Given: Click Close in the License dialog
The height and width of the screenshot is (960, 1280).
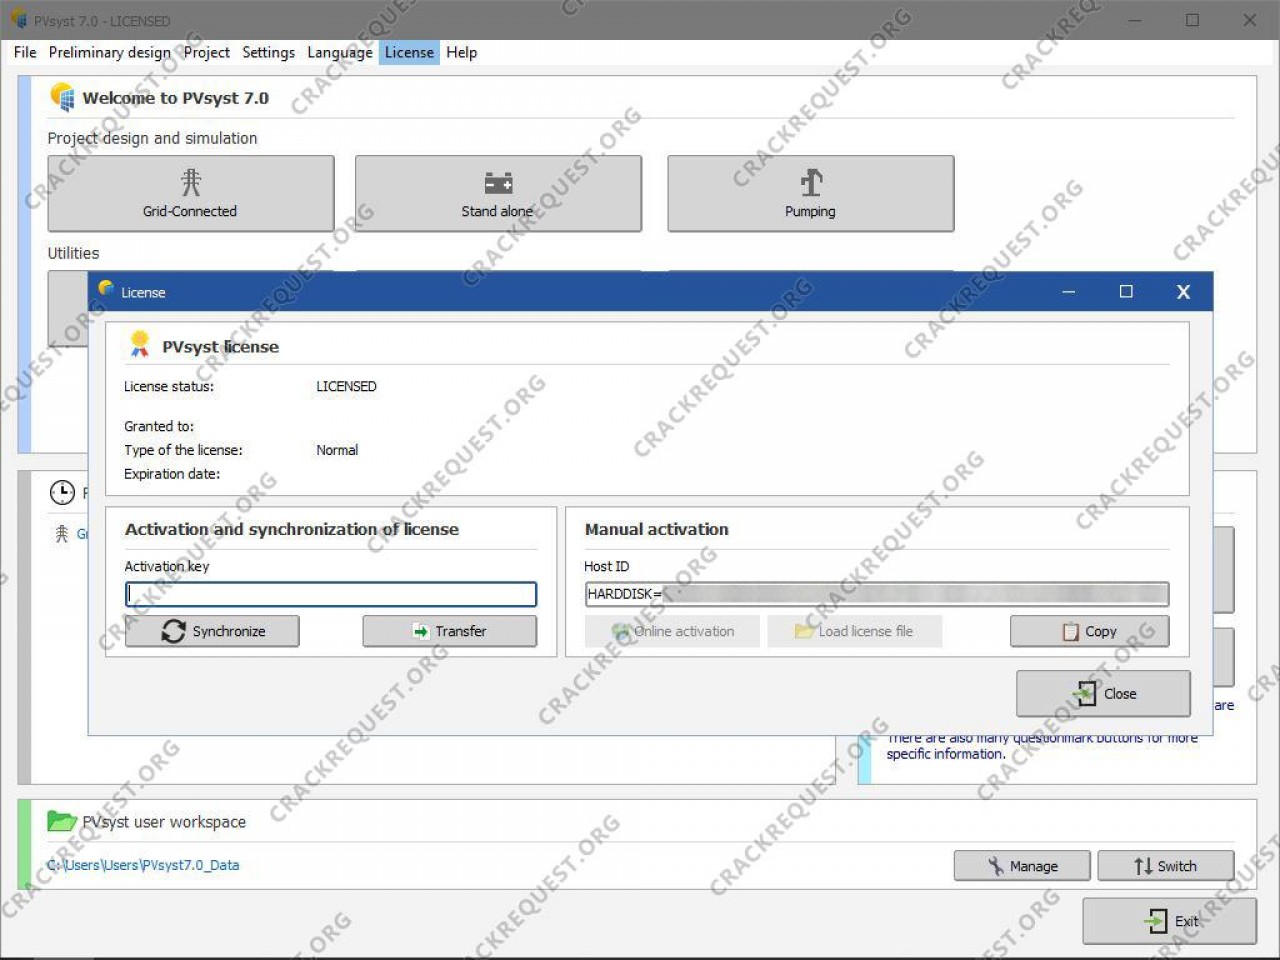Looking at the screenshot, I should (1103, 693).
